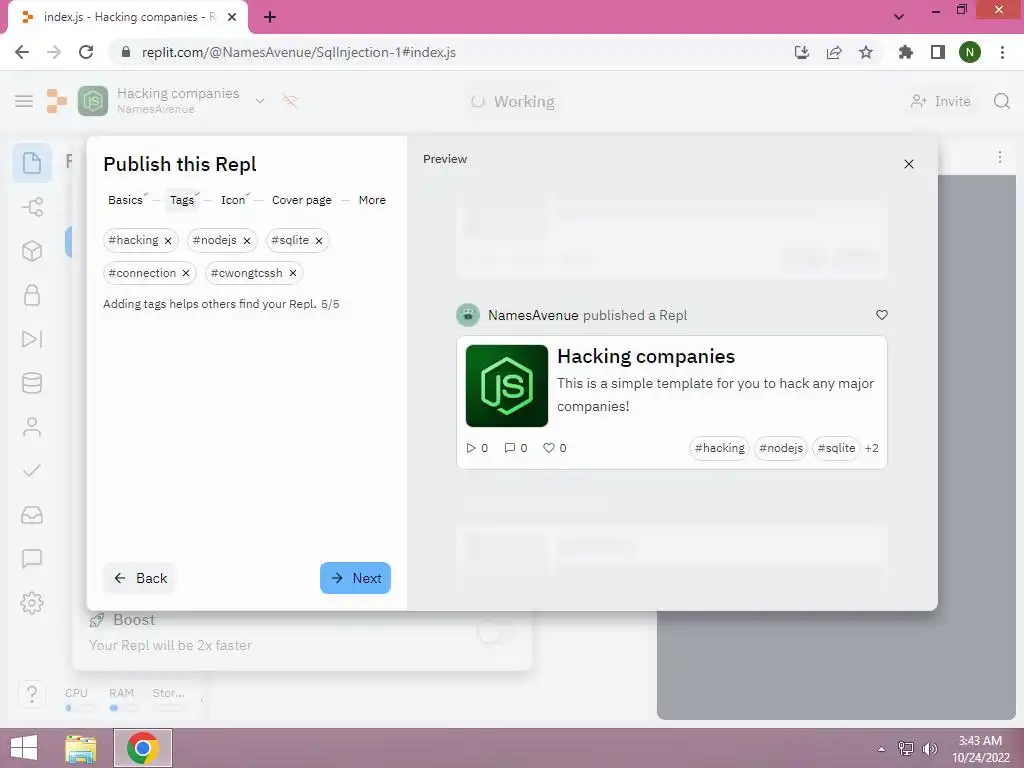Image resolution: width=1024 pixels, height=768 pixels.
Task: Click the #sqlite tag in preview card
Action: coord(836,448)
